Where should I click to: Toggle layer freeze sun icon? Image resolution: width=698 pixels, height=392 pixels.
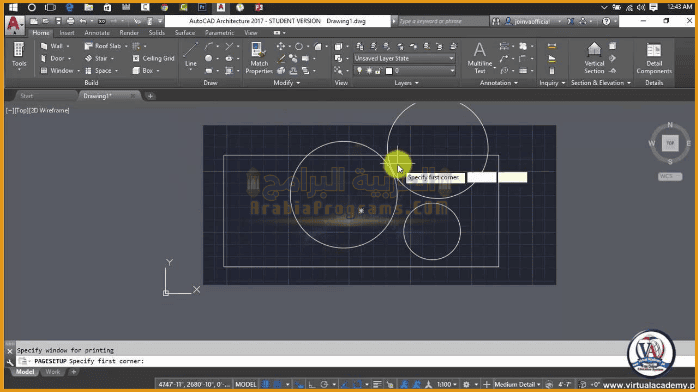tap(369, 71)
